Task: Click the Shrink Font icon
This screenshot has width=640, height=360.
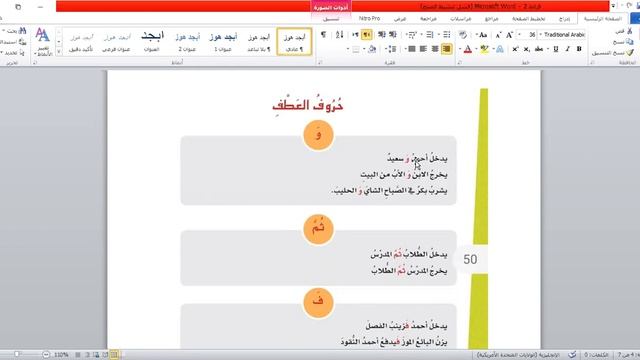Action: coord(498,35)
